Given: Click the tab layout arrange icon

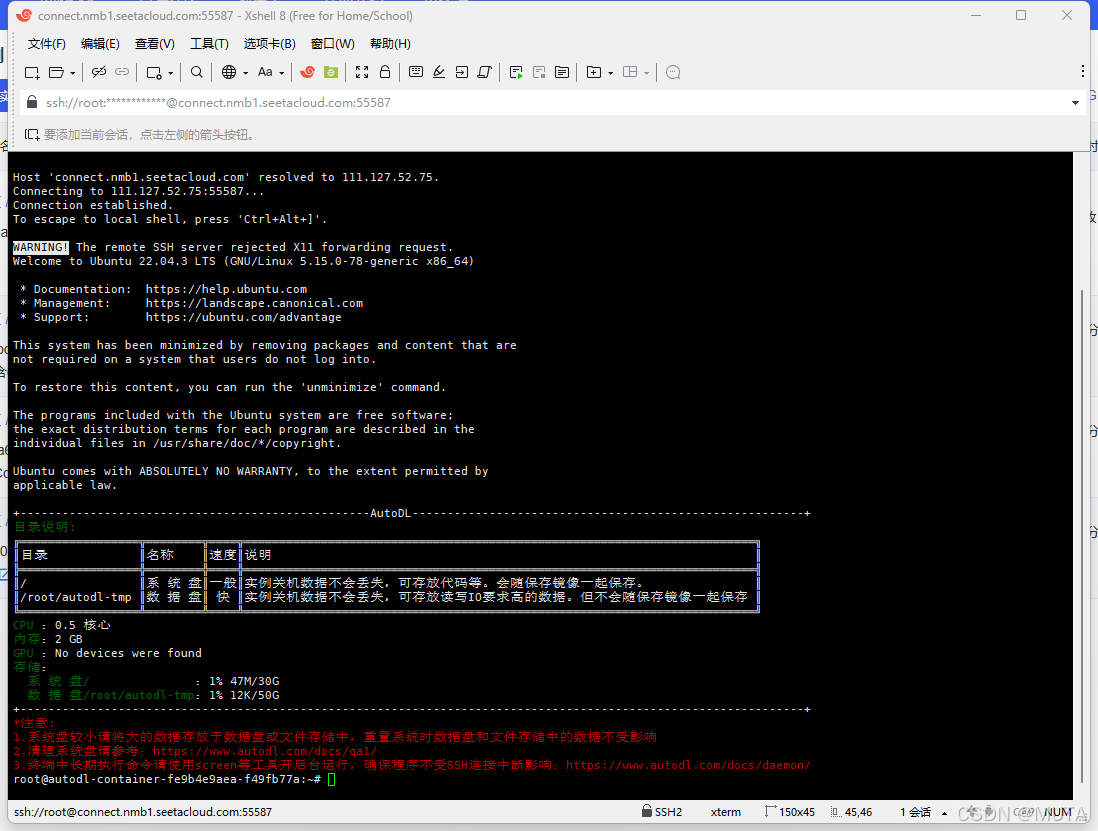Looking at the screenshot, I should (x=630, y=72).
